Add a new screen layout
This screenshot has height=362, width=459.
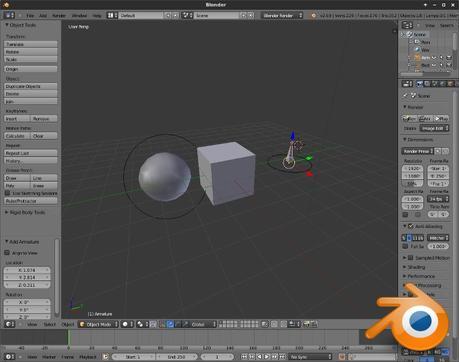tap(168, 15)
